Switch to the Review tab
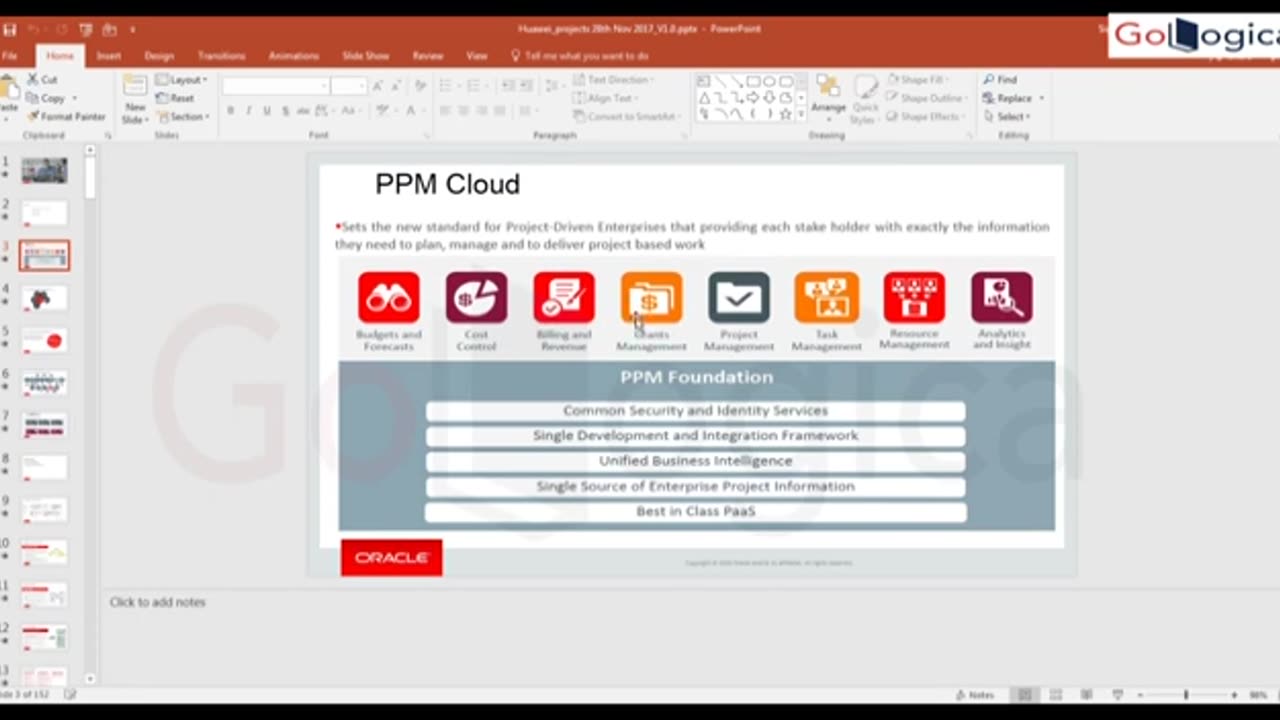The width and height of the screenshot is (1280, 720). click(x=428, y=56)
